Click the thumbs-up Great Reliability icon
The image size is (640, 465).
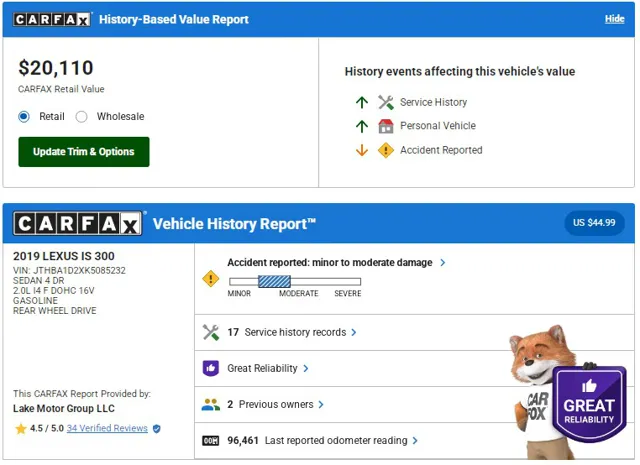click(210, 368)
